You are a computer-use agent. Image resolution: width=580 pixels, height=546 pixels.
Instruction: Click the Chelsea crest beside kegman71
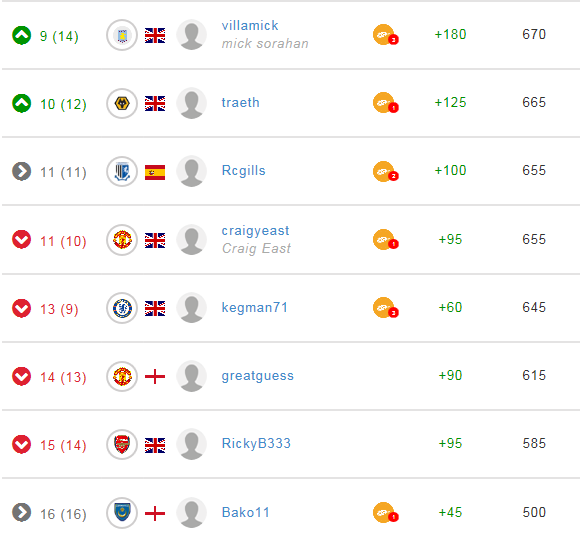pos(122,308)
